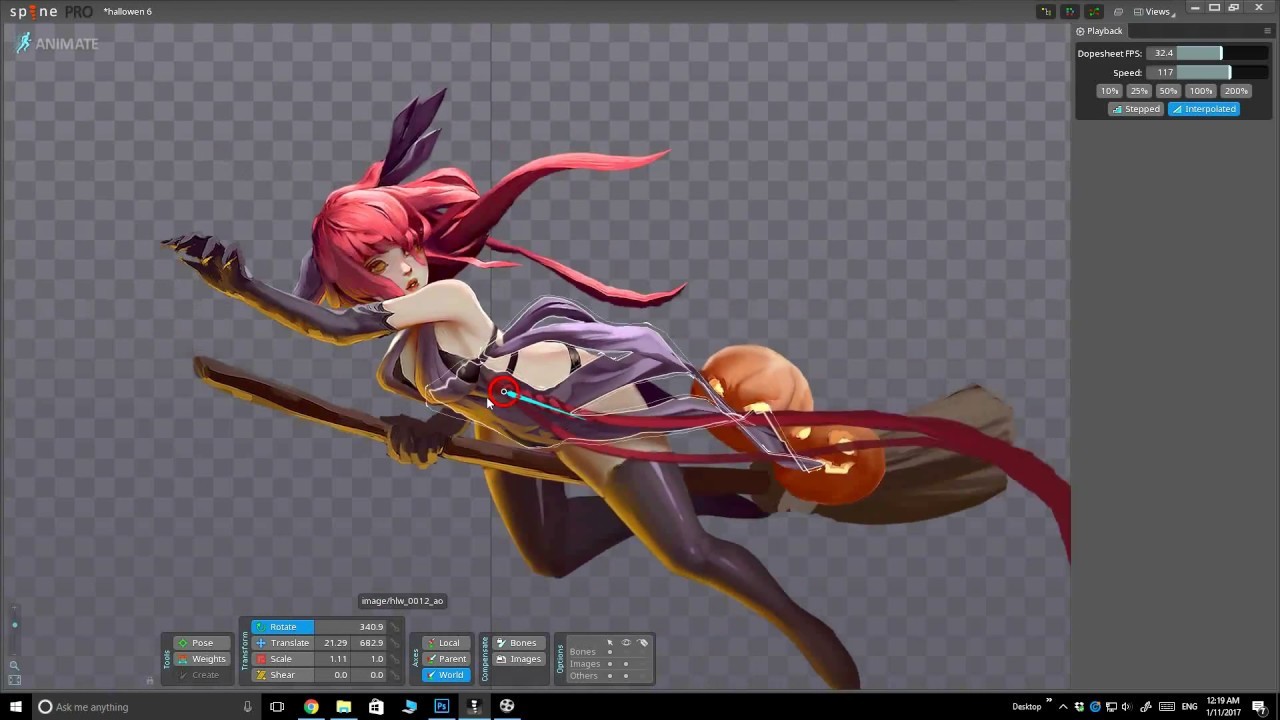This screenshot has height=720, width=1280.
Task: Activate the Shear transform tool
Action: (x=283, y=675)
